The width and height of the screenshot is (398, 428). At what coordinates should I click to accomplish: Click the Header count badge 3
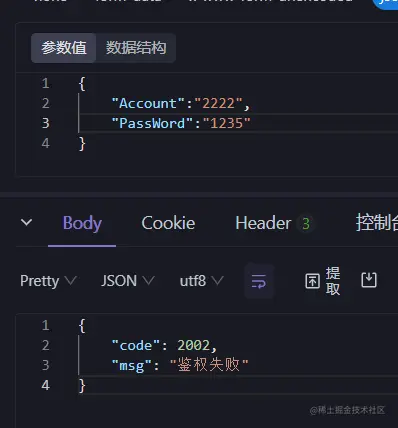[306, 224]
